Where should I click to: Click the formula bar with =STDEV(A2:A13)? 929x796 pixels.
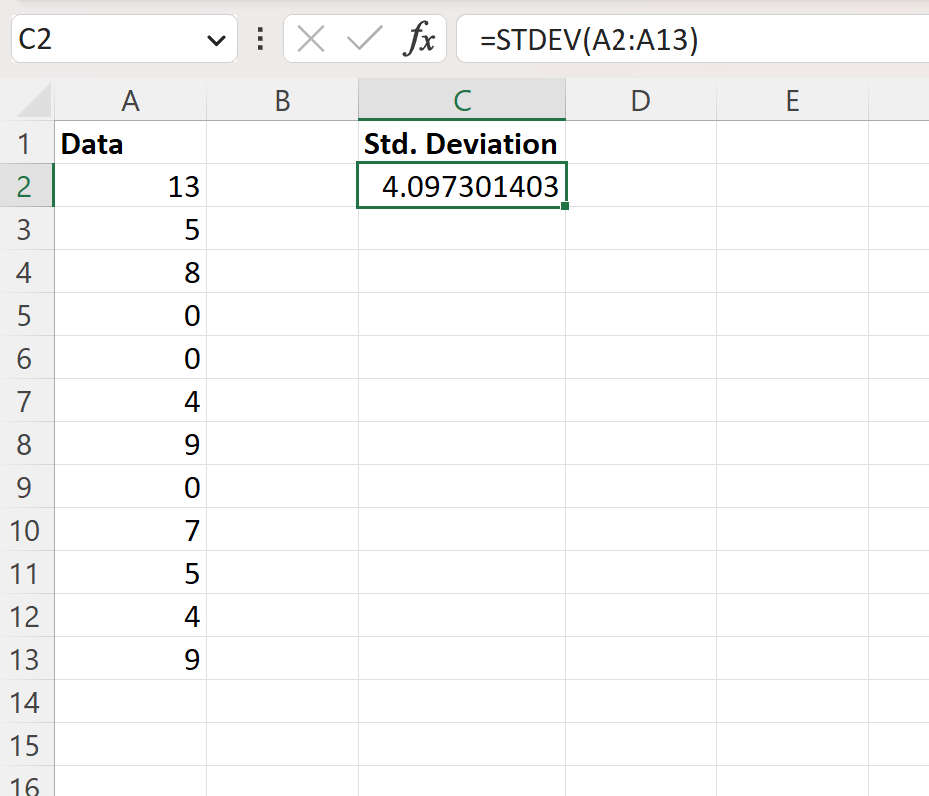[x=693, y=40]
